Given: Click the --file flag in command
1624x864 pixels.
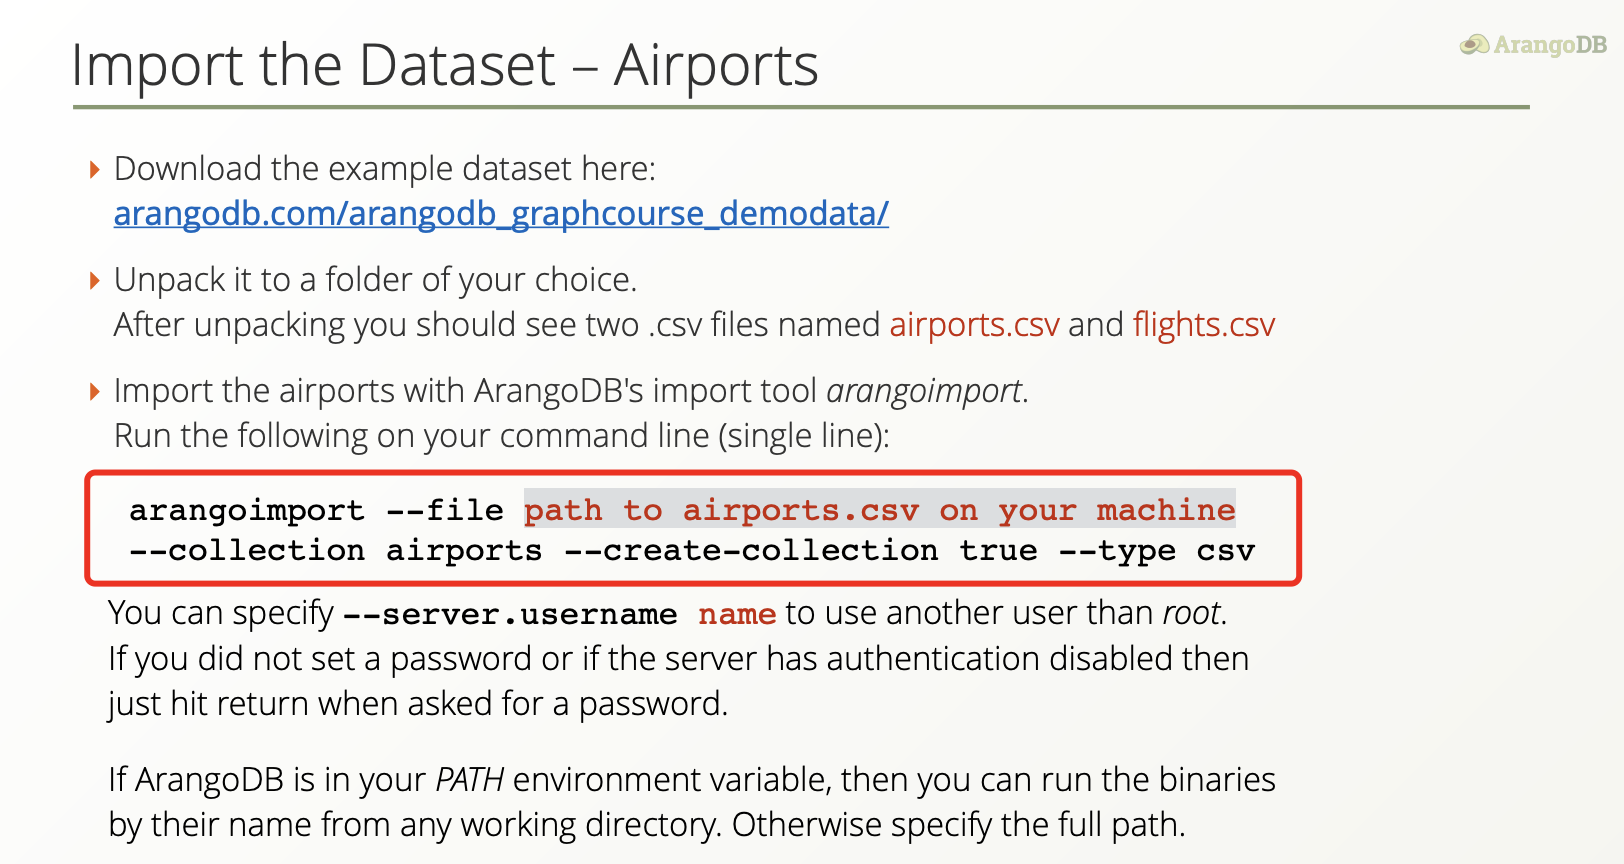Looking at the screenshot, I should 445,510.
